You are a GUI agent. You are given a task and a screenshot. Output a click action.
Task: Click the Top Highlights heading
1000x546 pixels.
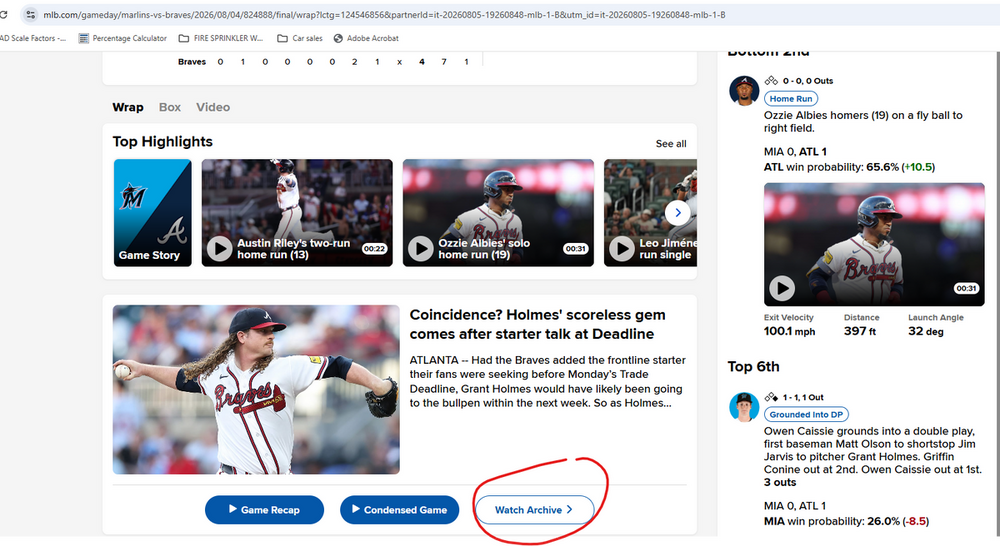tap(163, 142)
